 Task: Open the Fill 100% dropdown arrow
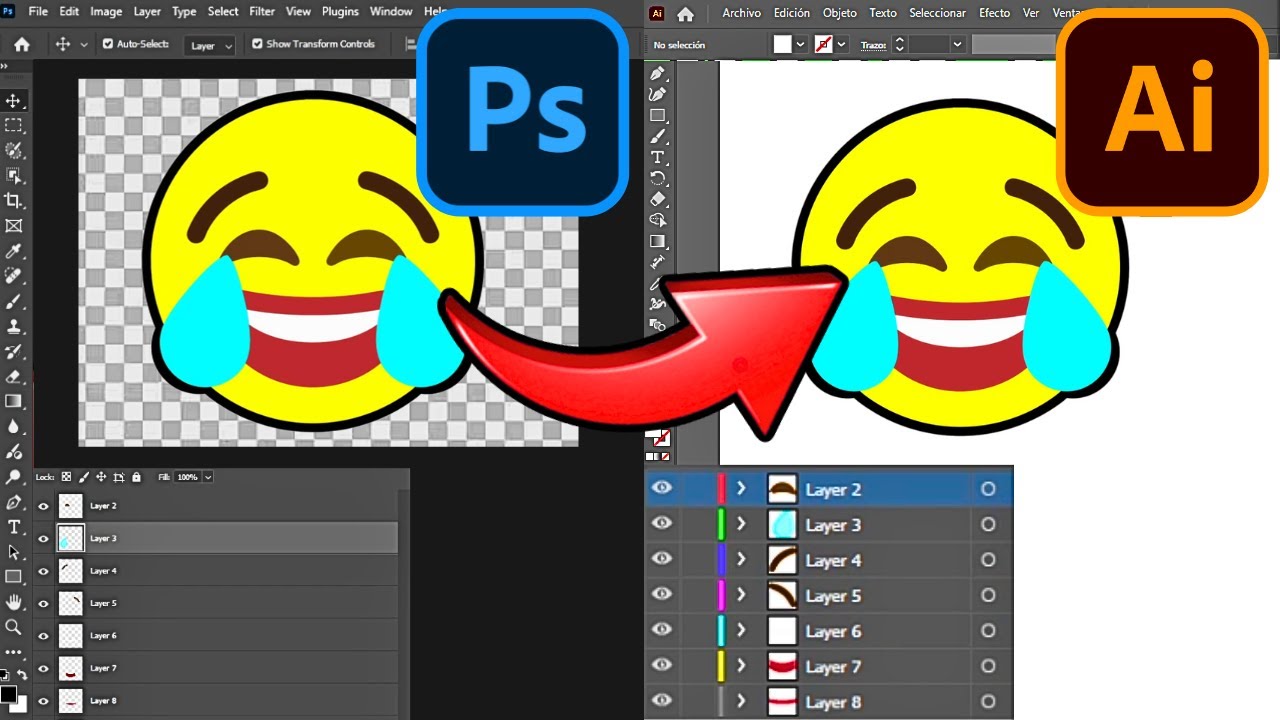208,478
